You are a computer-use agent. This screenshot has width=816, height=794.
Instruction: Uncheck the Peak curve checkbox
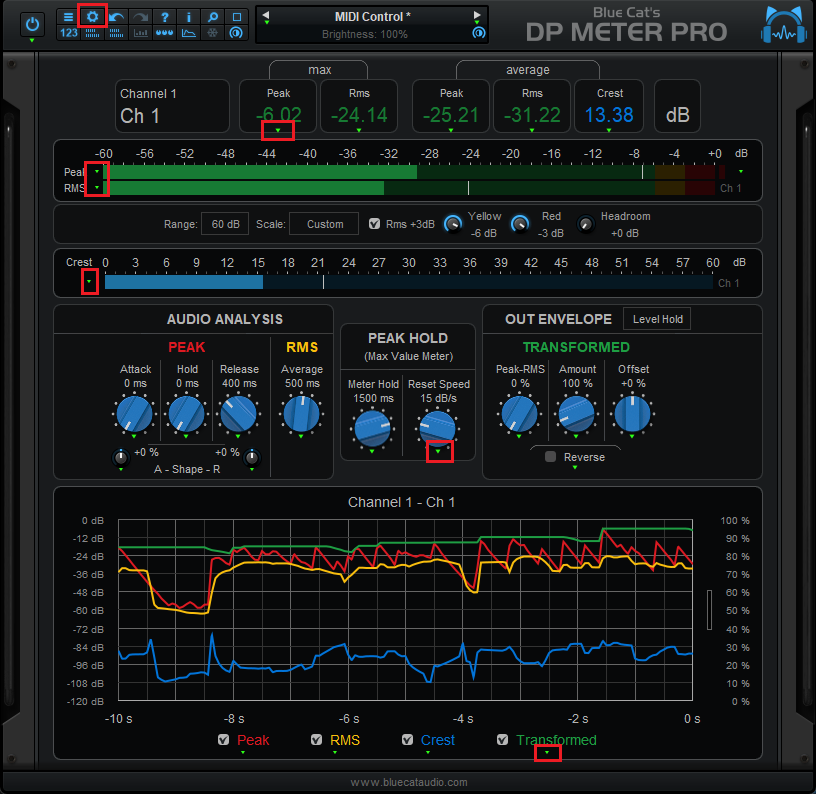(223, 739)
